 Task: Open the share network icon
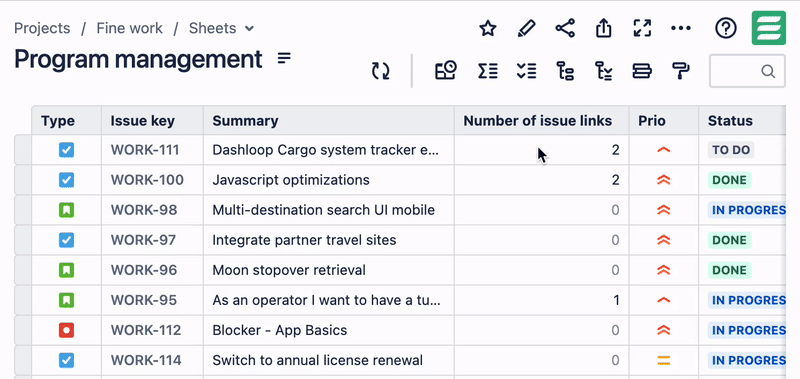point(565,28)
